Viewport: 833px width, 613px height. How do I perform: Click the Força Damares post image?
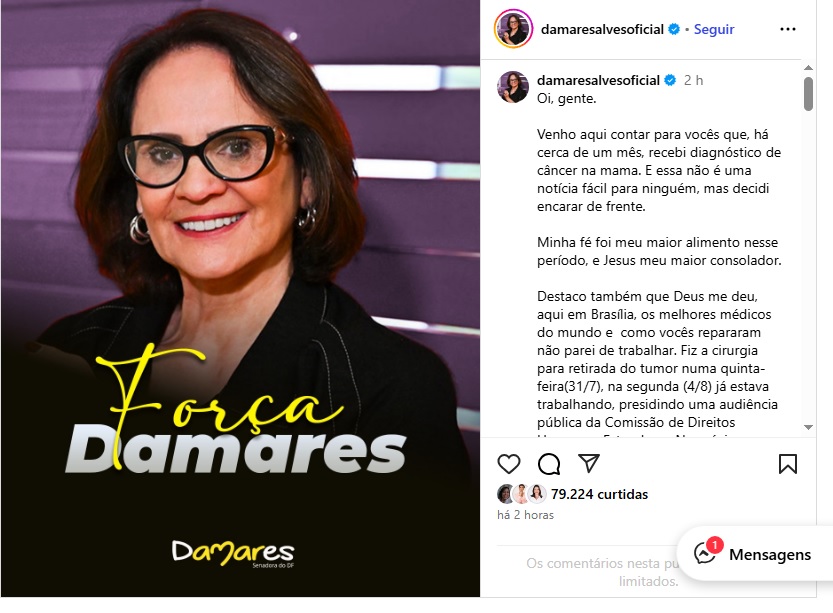(240, 299)
